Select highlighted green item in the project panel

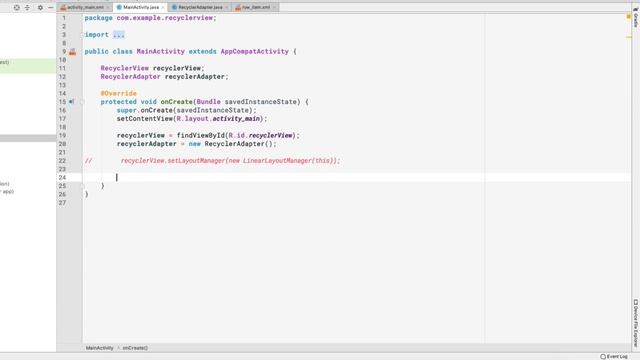[x=28, y=66]
